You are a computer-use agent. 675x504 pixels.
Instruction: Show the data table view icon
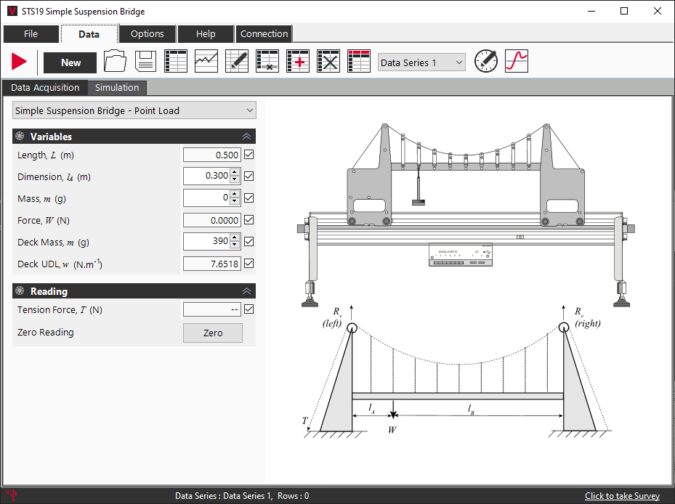pos(176,61)
